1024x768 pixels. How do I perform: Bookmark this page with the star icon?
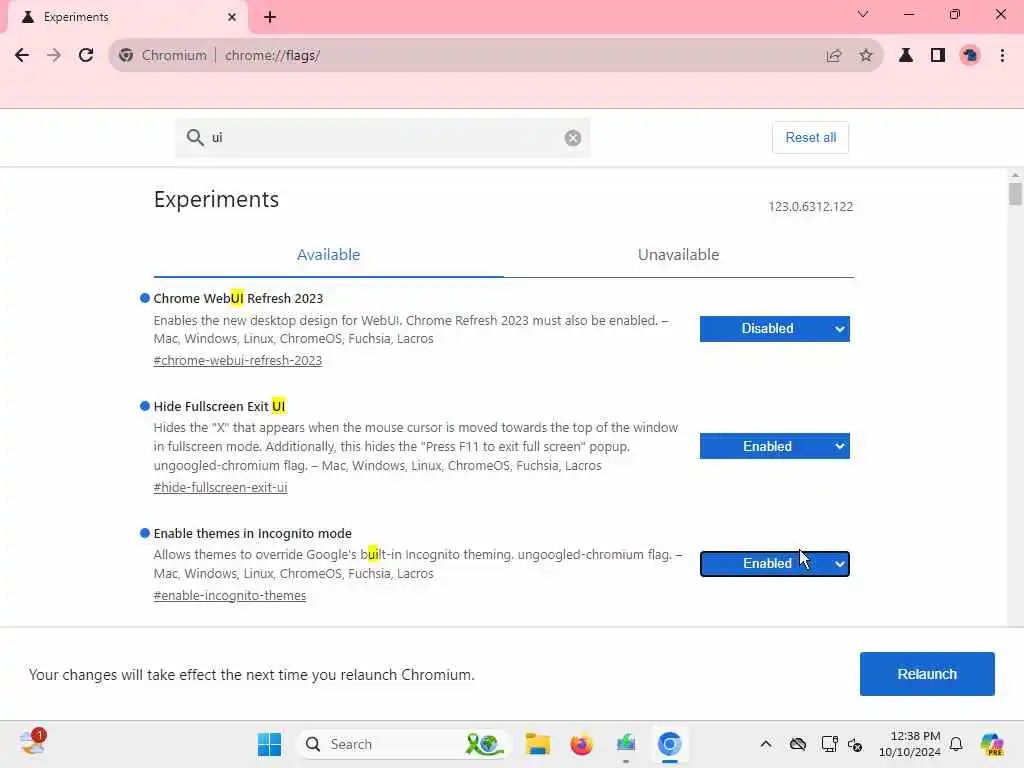coord(866,56)
